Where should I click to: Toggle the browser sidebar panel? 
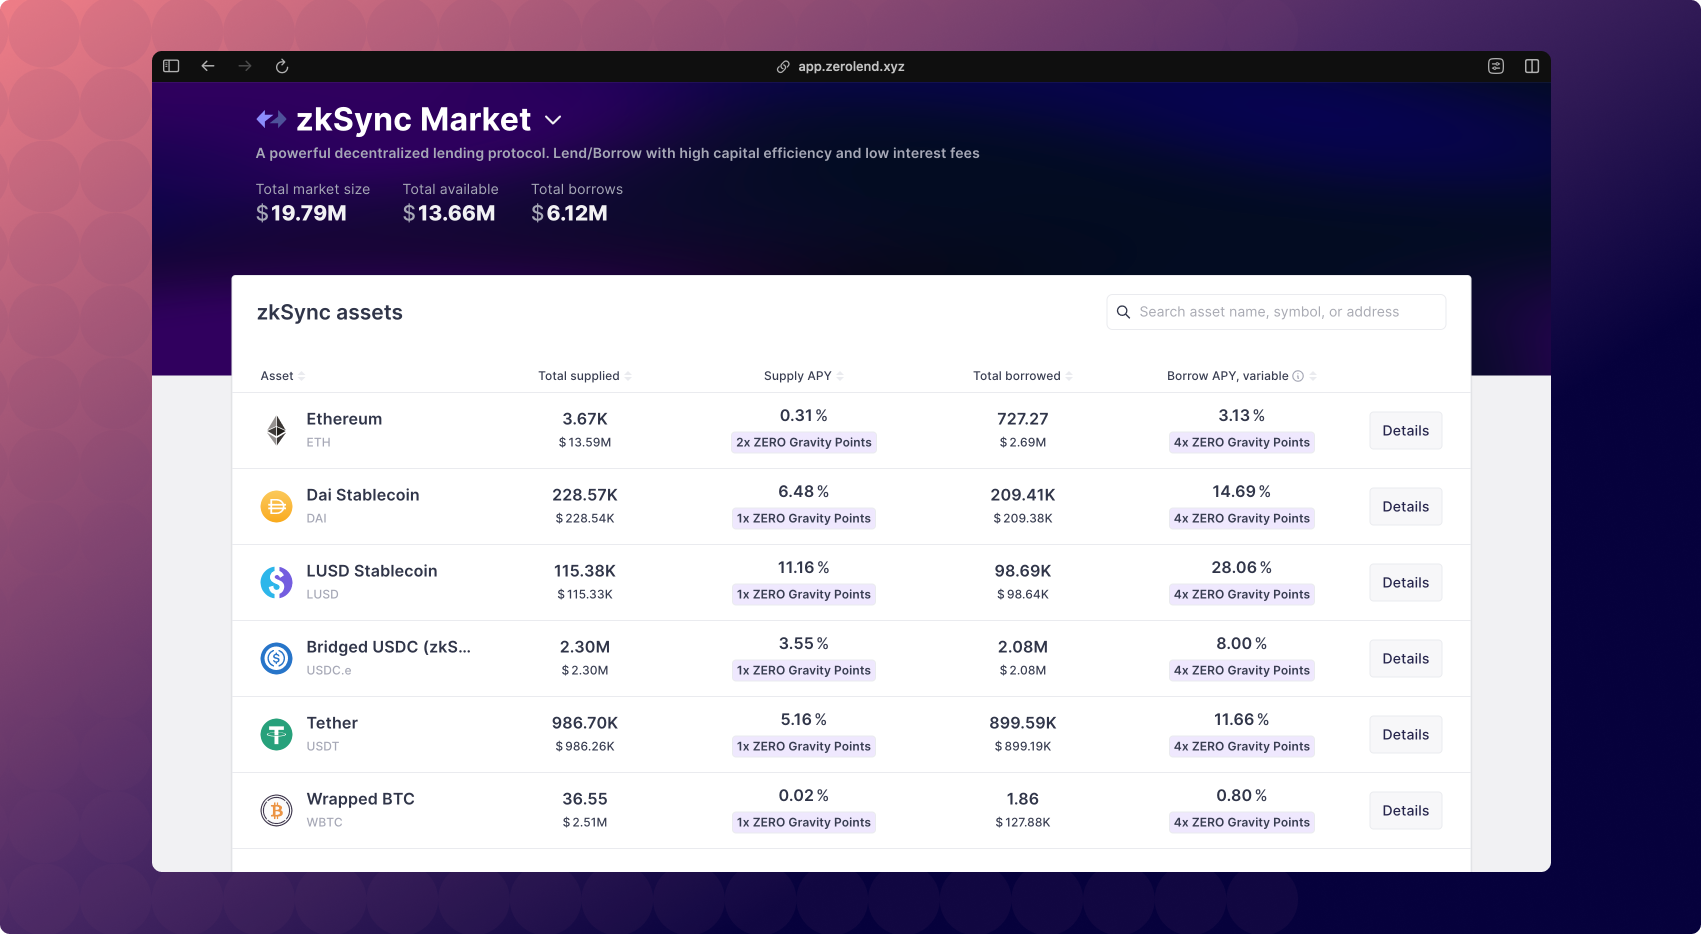point(171,65)
